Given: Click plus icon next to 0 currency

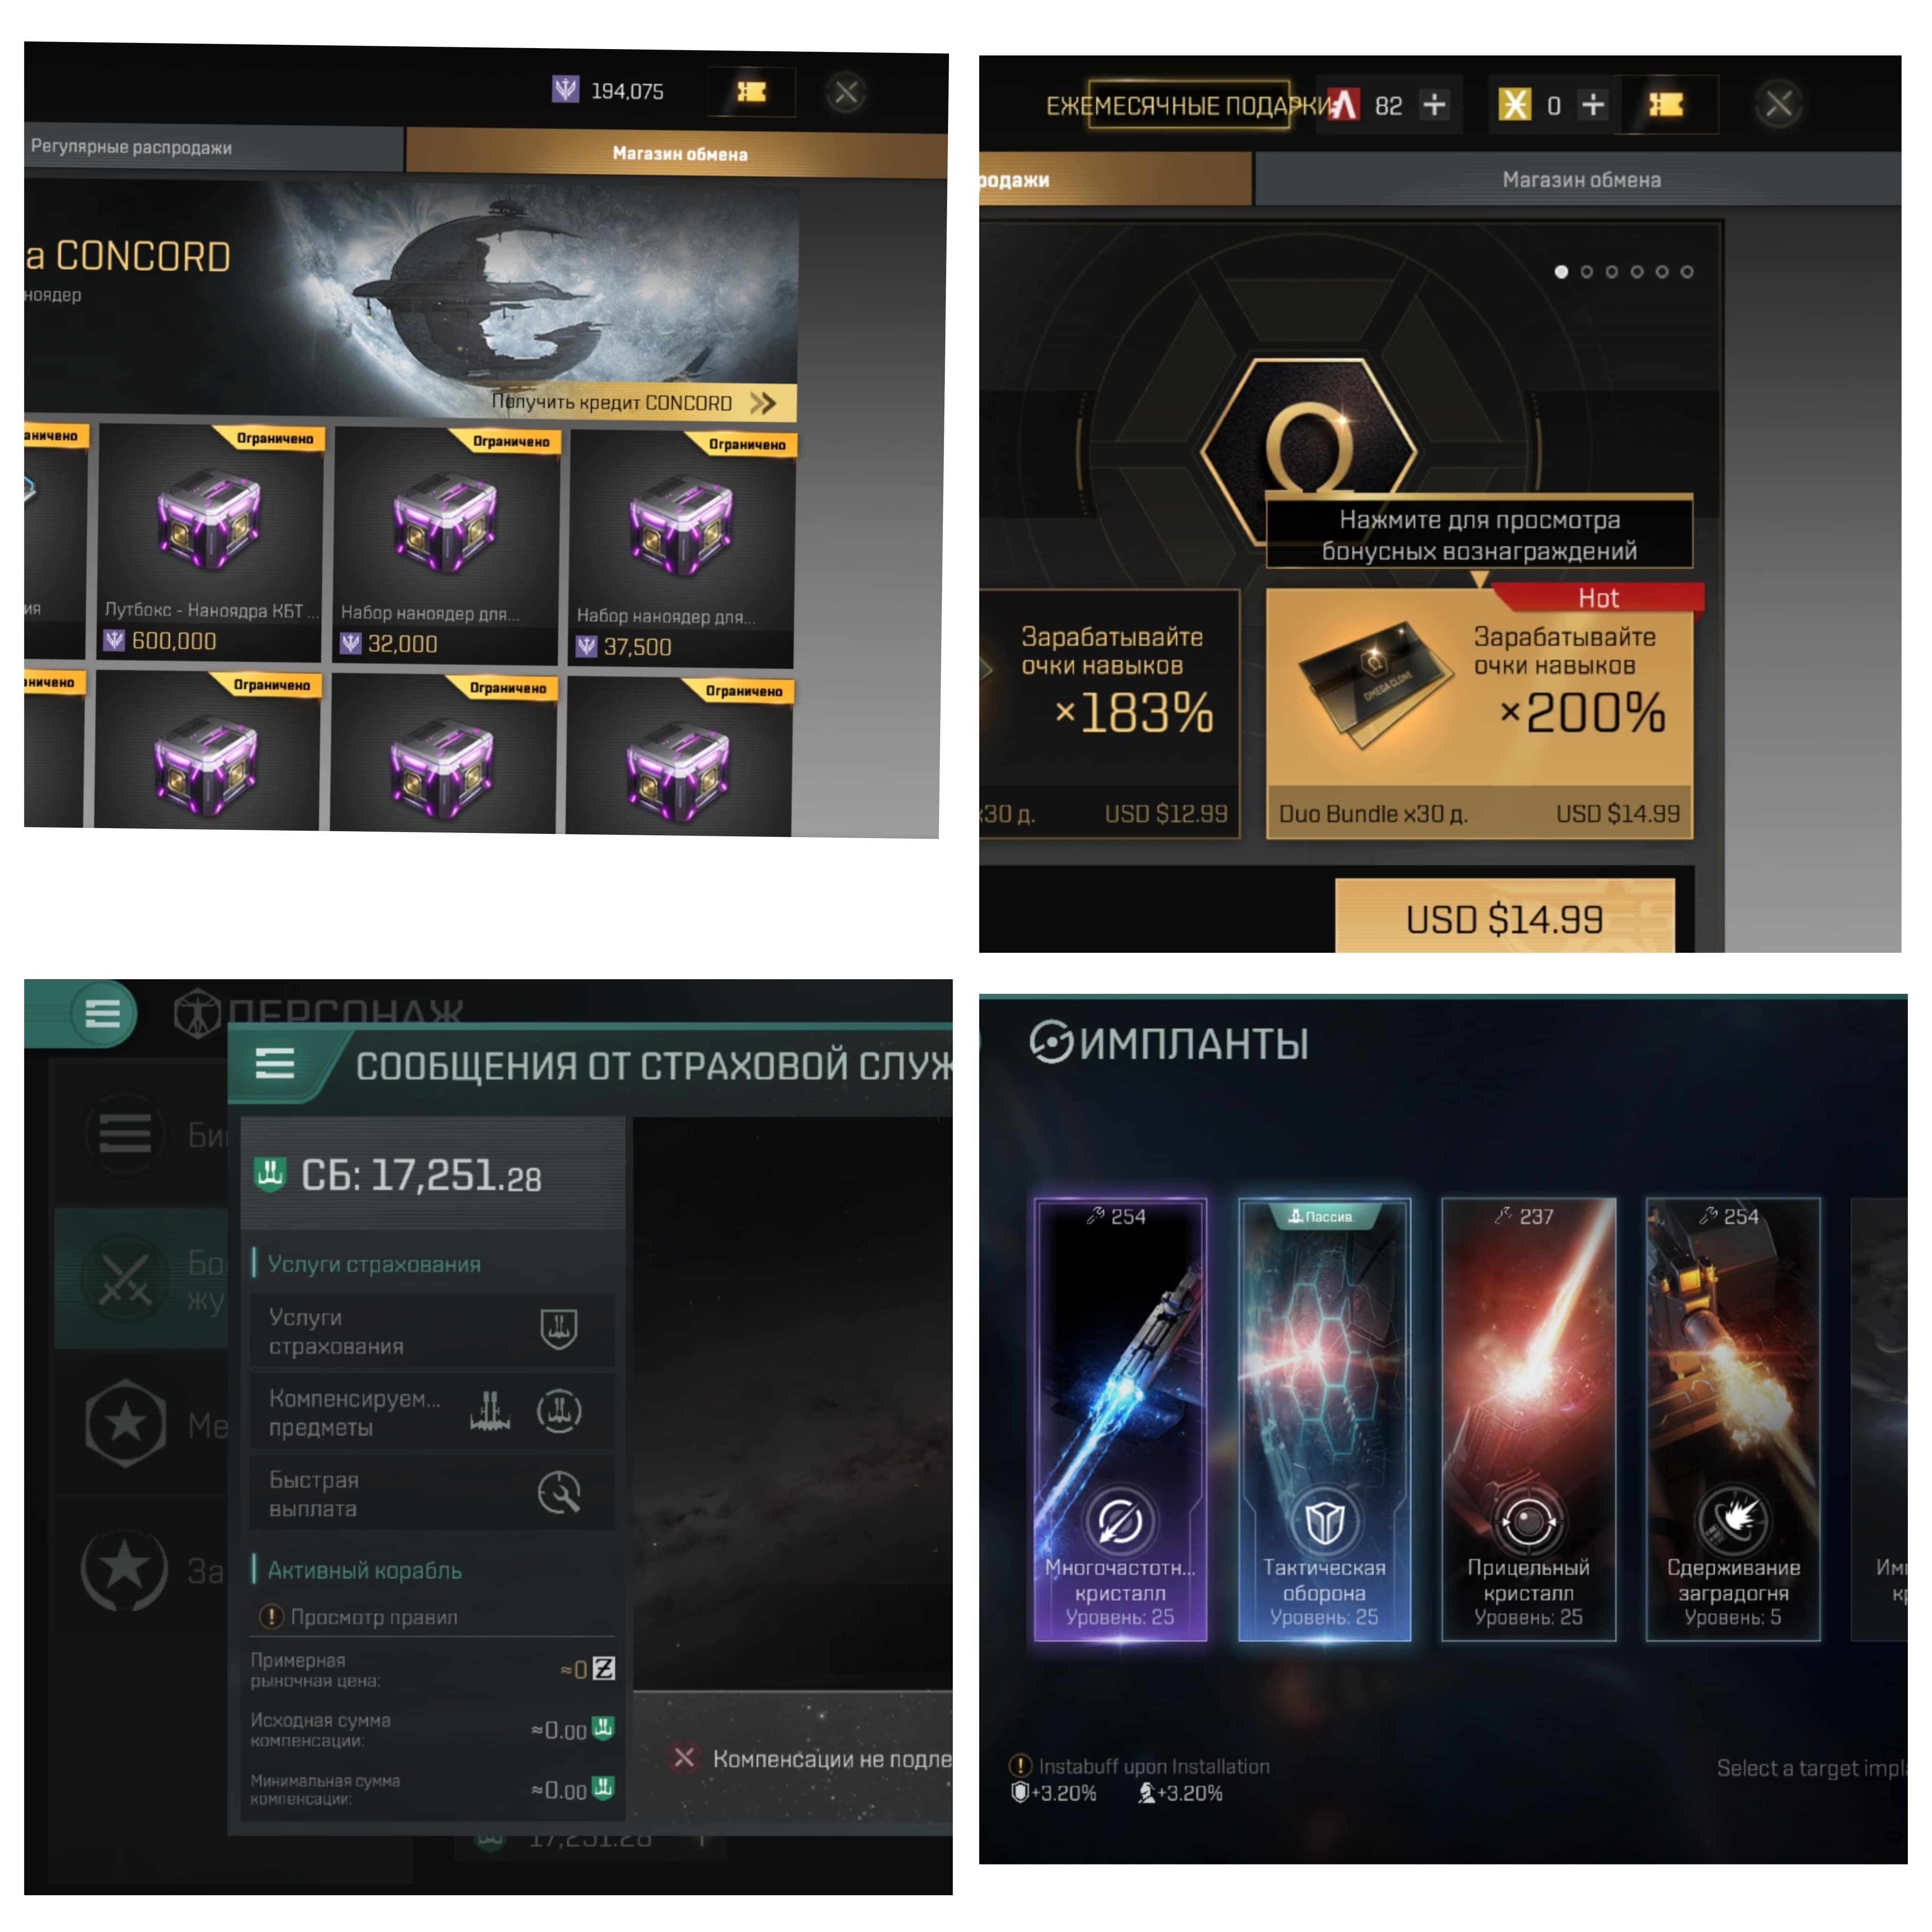Looking at the screenshot, I should [1593, 104].
